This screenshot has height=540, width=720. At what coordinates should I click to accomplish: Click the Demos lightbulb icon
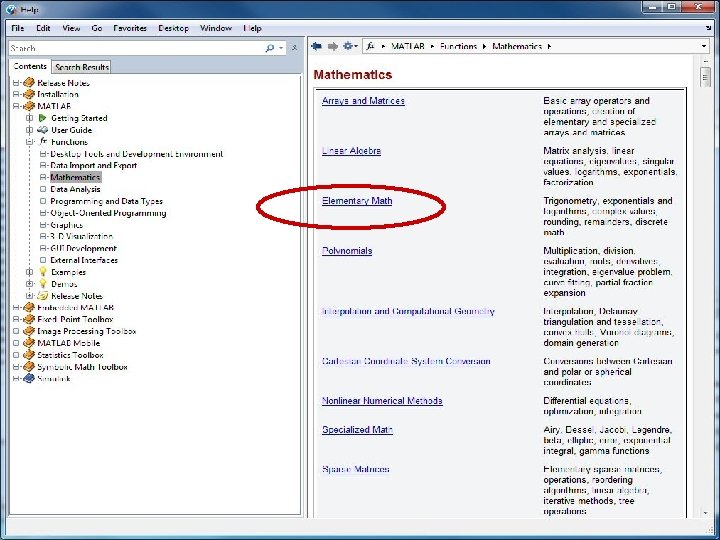click(43, 284)
